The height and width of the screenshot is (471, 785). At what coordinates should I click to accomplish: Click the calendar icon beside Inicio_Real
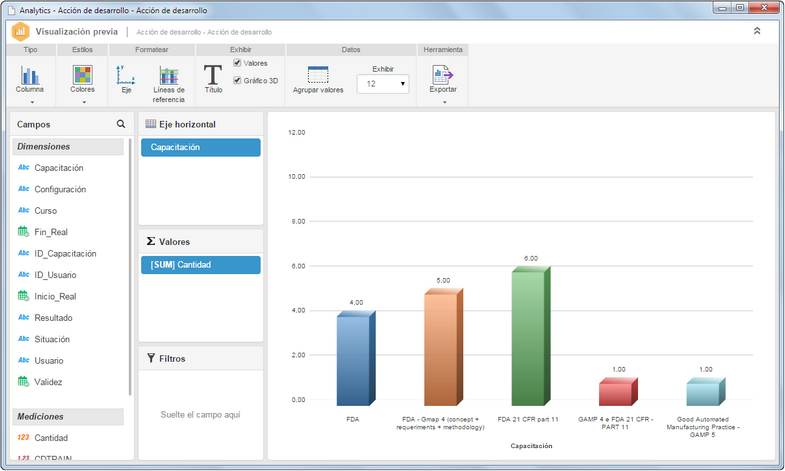tap(23, 296)
